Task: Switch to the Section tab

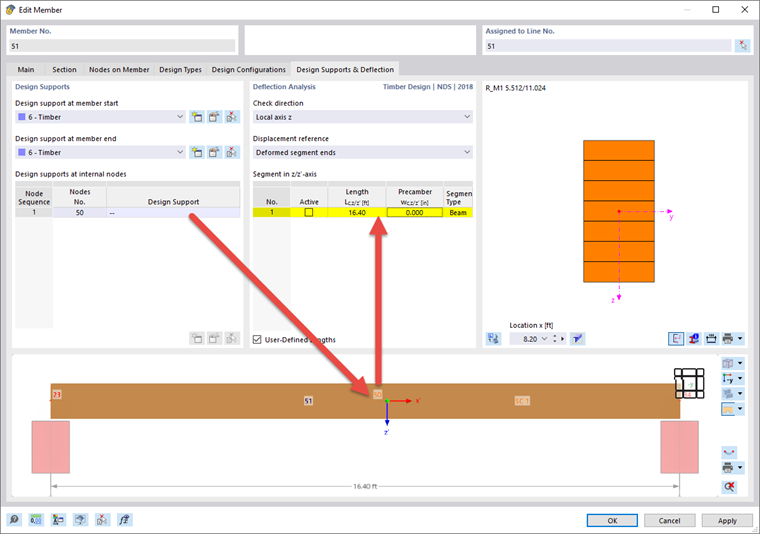Action: pos(64,69)
